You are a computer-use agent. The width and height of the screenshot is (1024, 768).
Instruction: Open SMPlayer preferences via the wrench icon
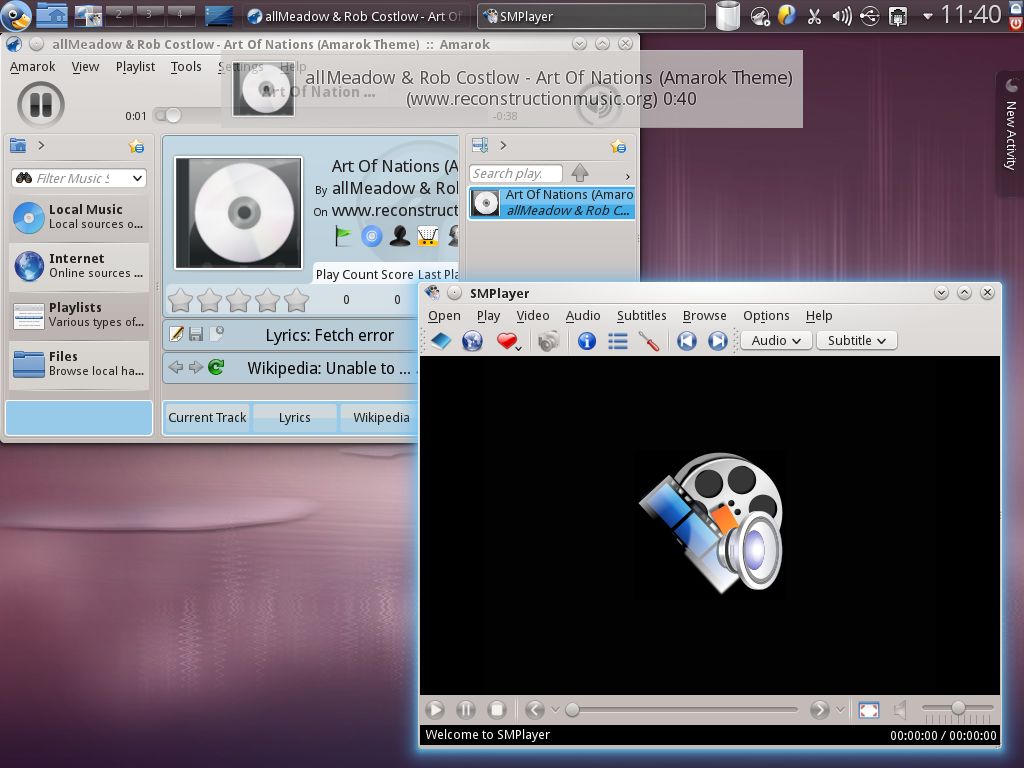(x=648, y=340)
